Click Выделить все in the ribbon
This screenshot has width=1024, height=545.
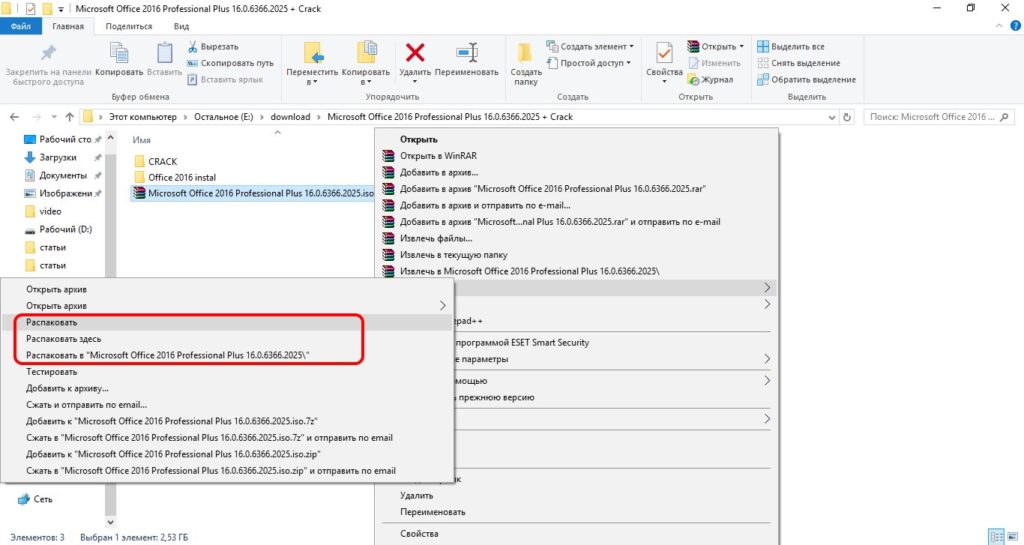click(791, 46)
